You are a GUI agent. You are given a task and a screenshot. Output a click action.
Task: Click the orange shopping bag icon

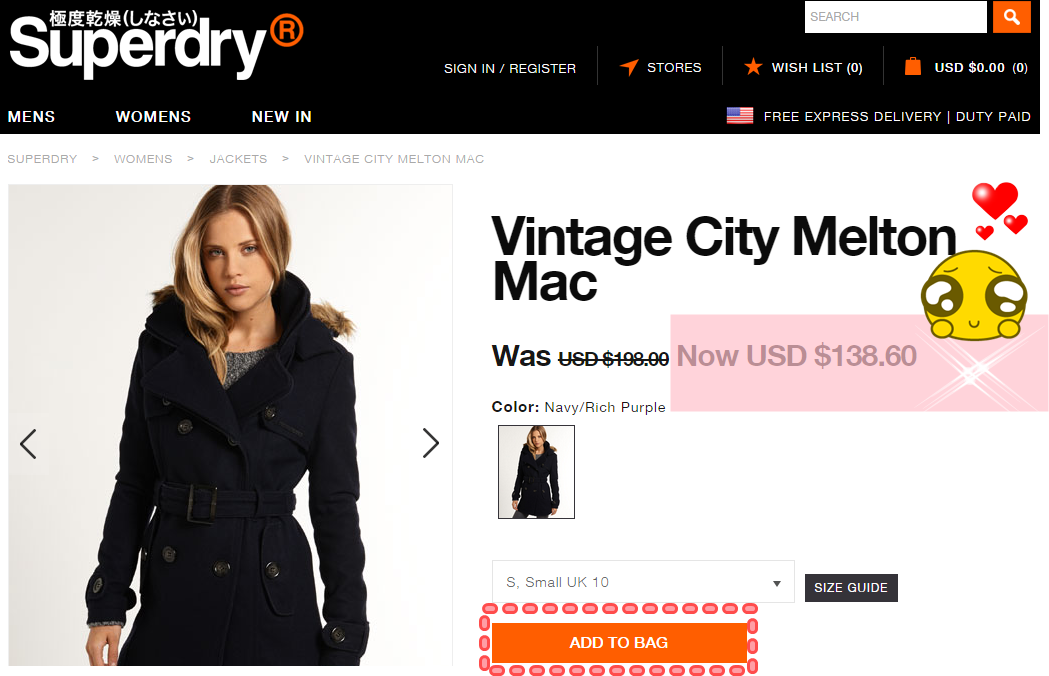[x=913, y=66]
